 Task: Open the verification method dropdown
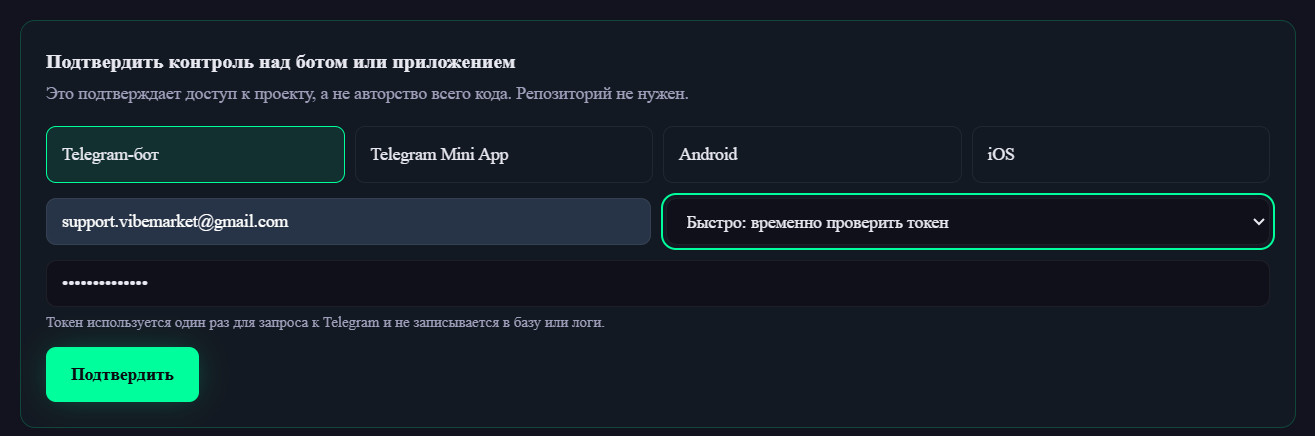point(968,221)
